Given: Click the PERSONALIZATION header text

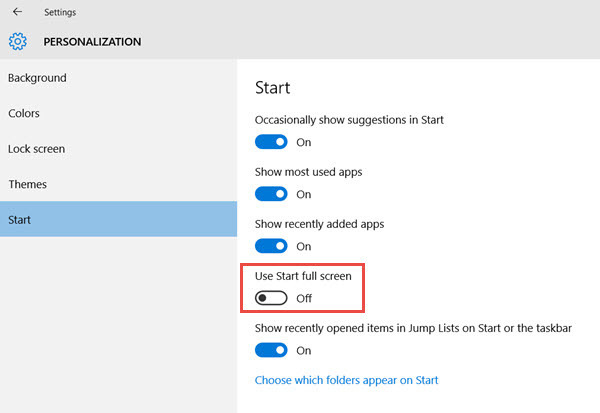Looking at the screenshot, I should pos(92,42).
